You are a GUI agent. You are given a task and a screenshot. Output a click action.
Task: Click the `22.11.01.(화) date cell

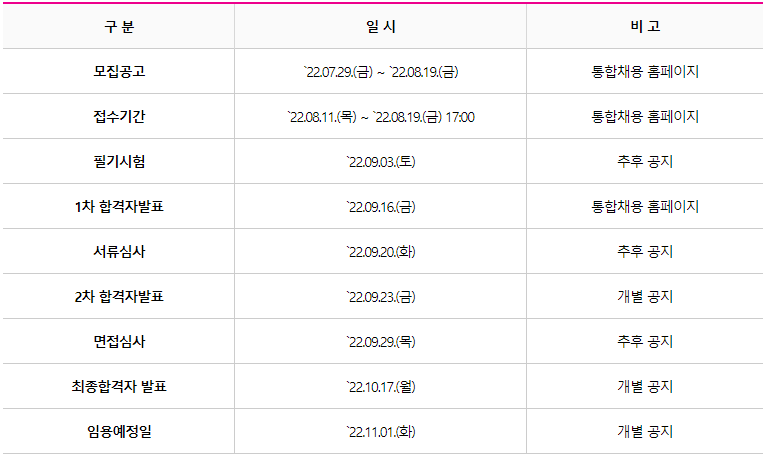[381, 432]
